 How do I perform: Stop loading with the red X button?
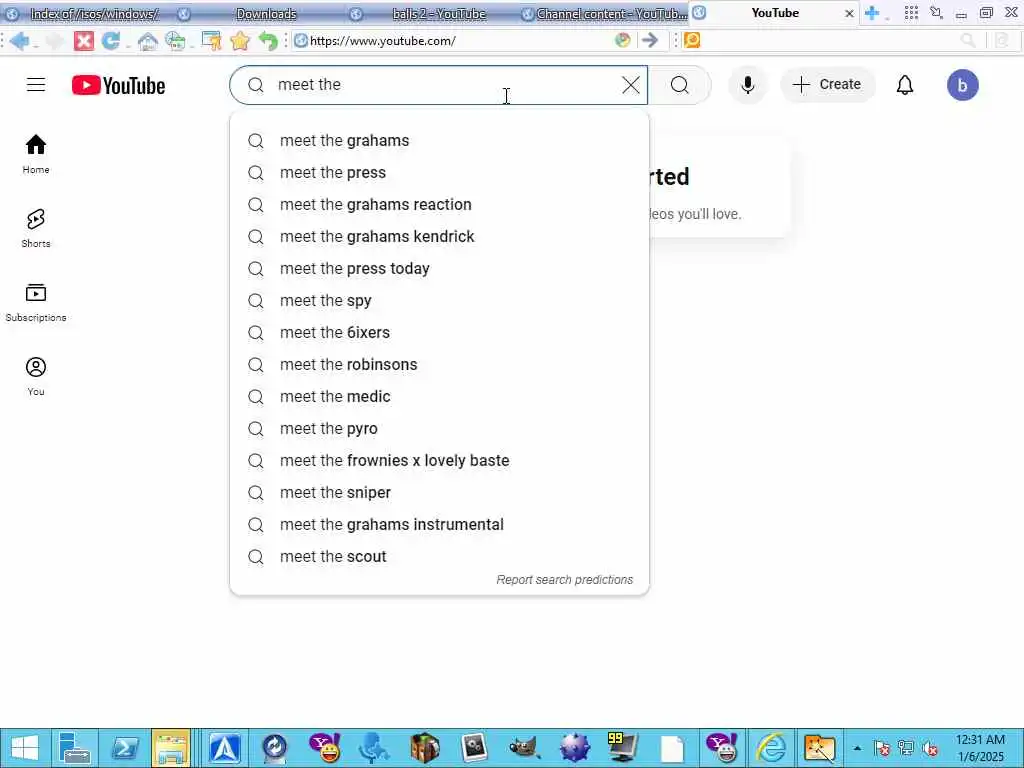84,41
